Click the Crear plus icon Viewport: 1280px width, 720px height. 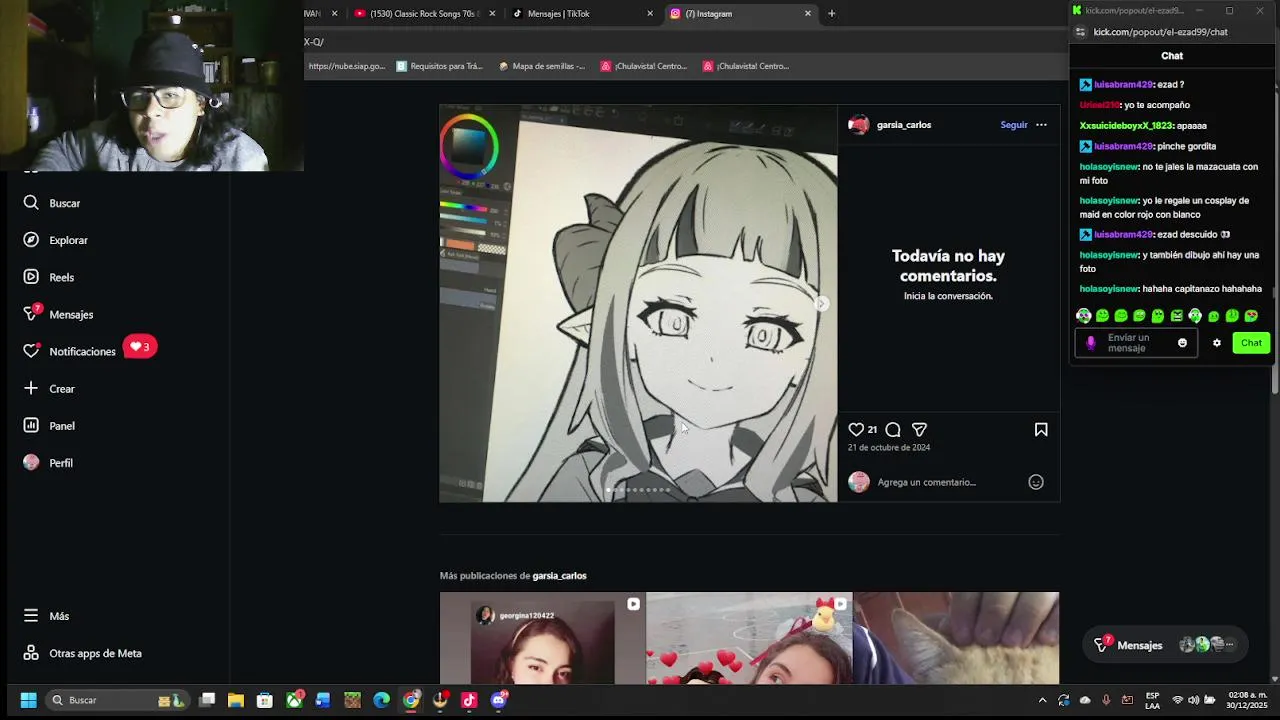point(31,388)
